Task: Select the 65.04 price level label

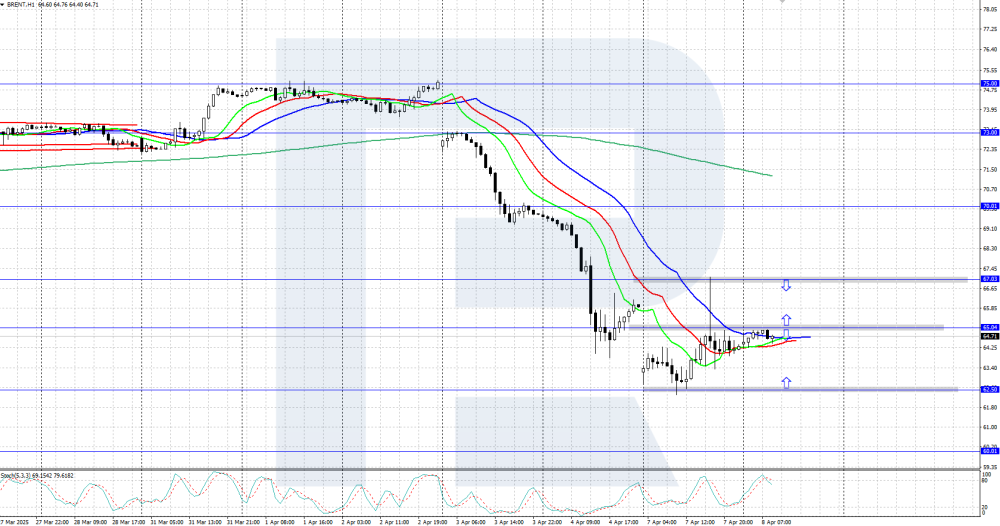Action: click(x=990, y=327)
